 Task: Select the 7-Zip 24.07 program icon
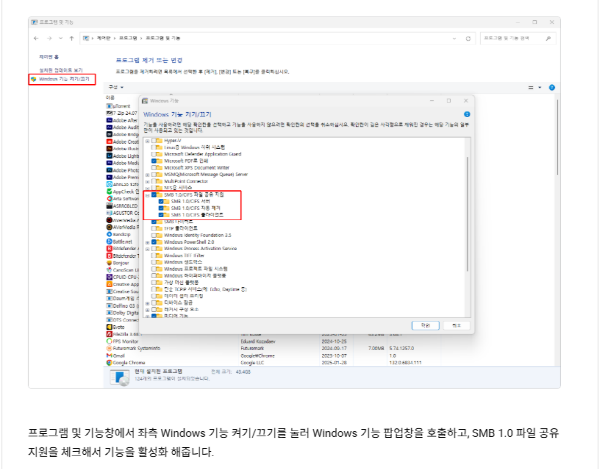(x=109, y=113)
